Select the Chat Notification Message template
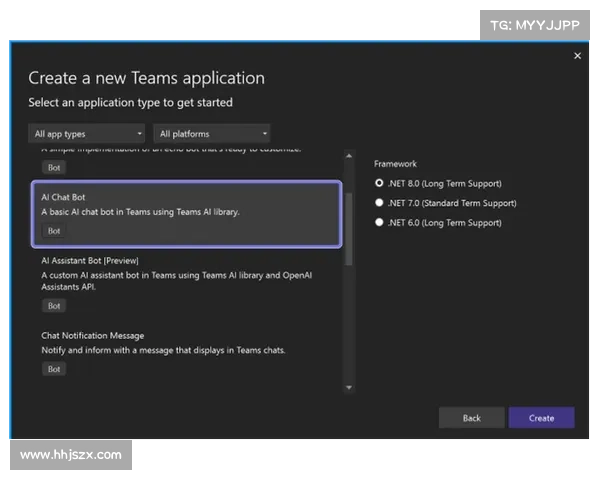Viewport: 600px width, 480px height. pyautogui.click(x=187, y=352)
